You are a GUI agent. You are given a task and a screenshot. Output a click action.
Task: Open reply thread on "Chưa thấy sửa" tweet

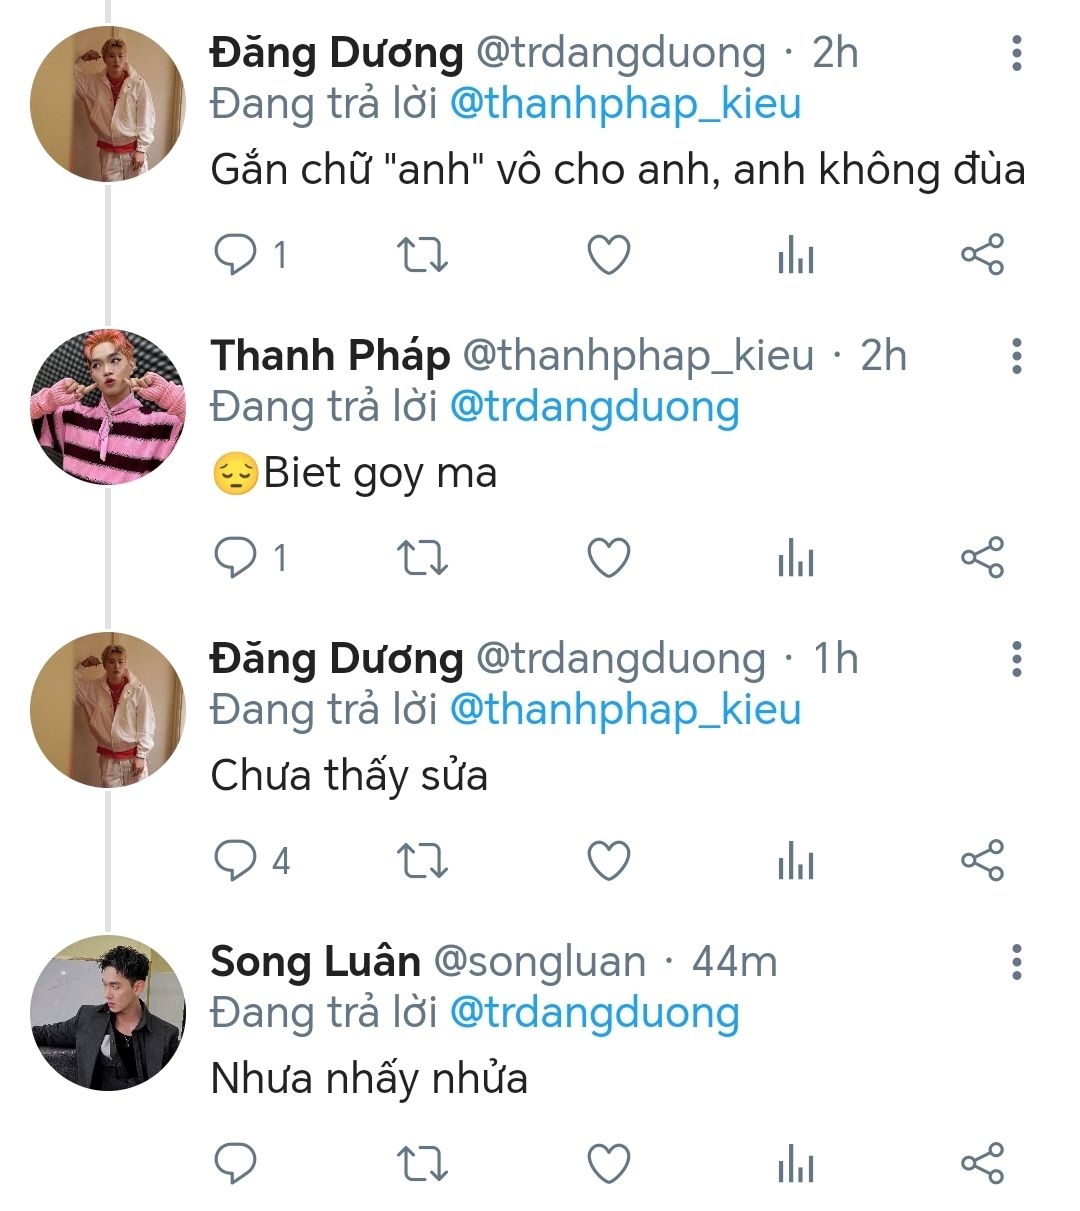coord(236,861)
